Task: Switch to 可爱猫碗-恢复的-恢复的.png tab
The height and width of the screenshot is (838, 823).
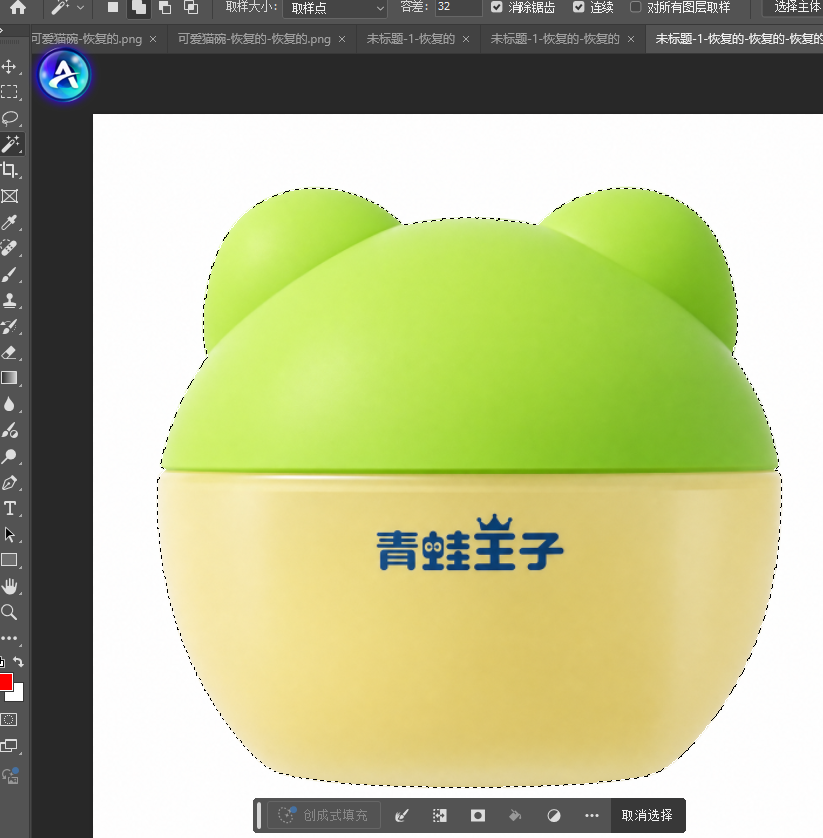Action: point(254,39)
